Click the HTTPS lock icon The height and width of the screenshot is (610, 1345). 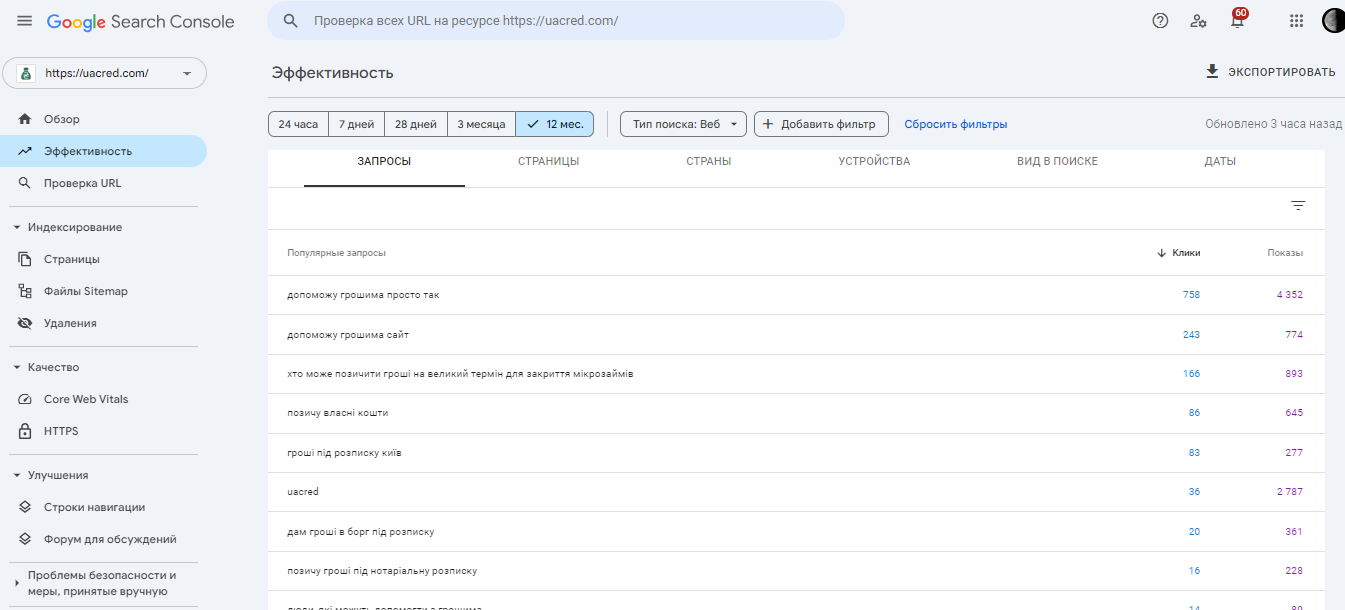click(25, 431)
